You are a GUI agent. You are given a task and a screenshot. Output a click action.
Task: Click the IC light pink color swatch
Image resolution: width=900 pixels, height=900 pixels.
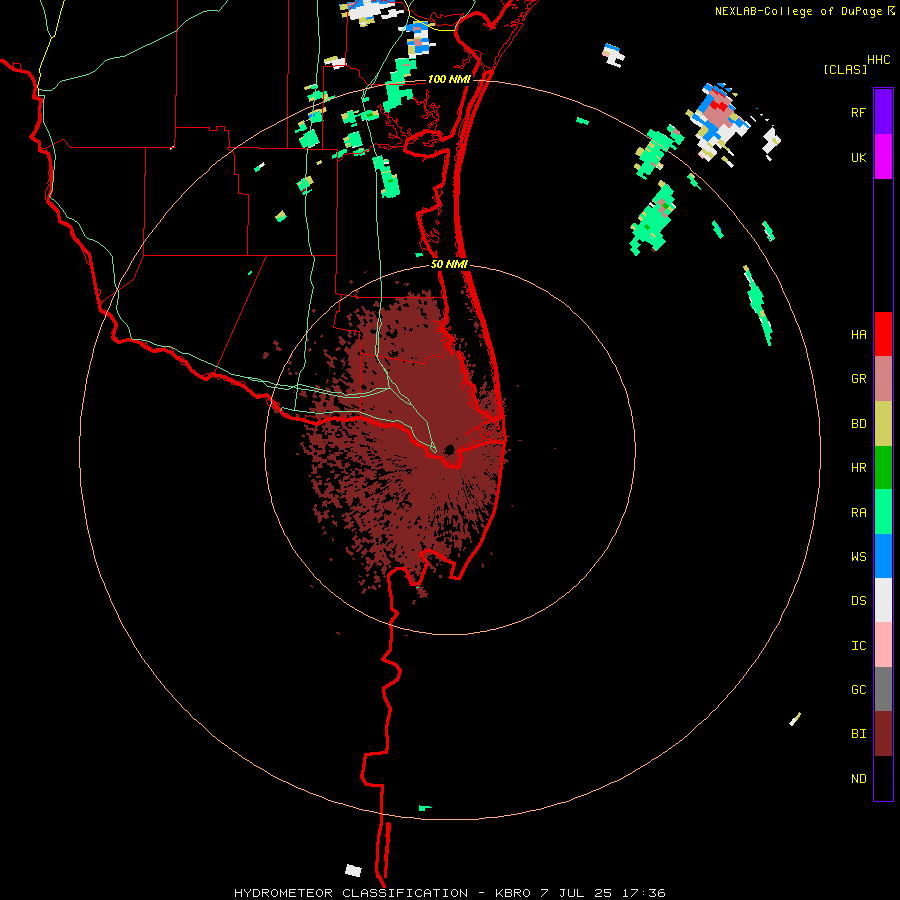[x=883, y=645]
